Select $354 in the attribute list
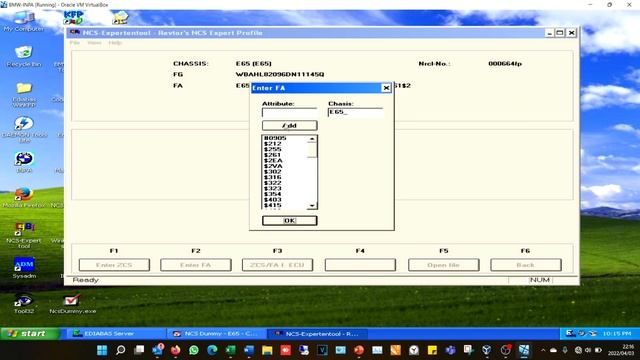Image resolution: width=640 pixels, height=360 pixels. point(273,194)
